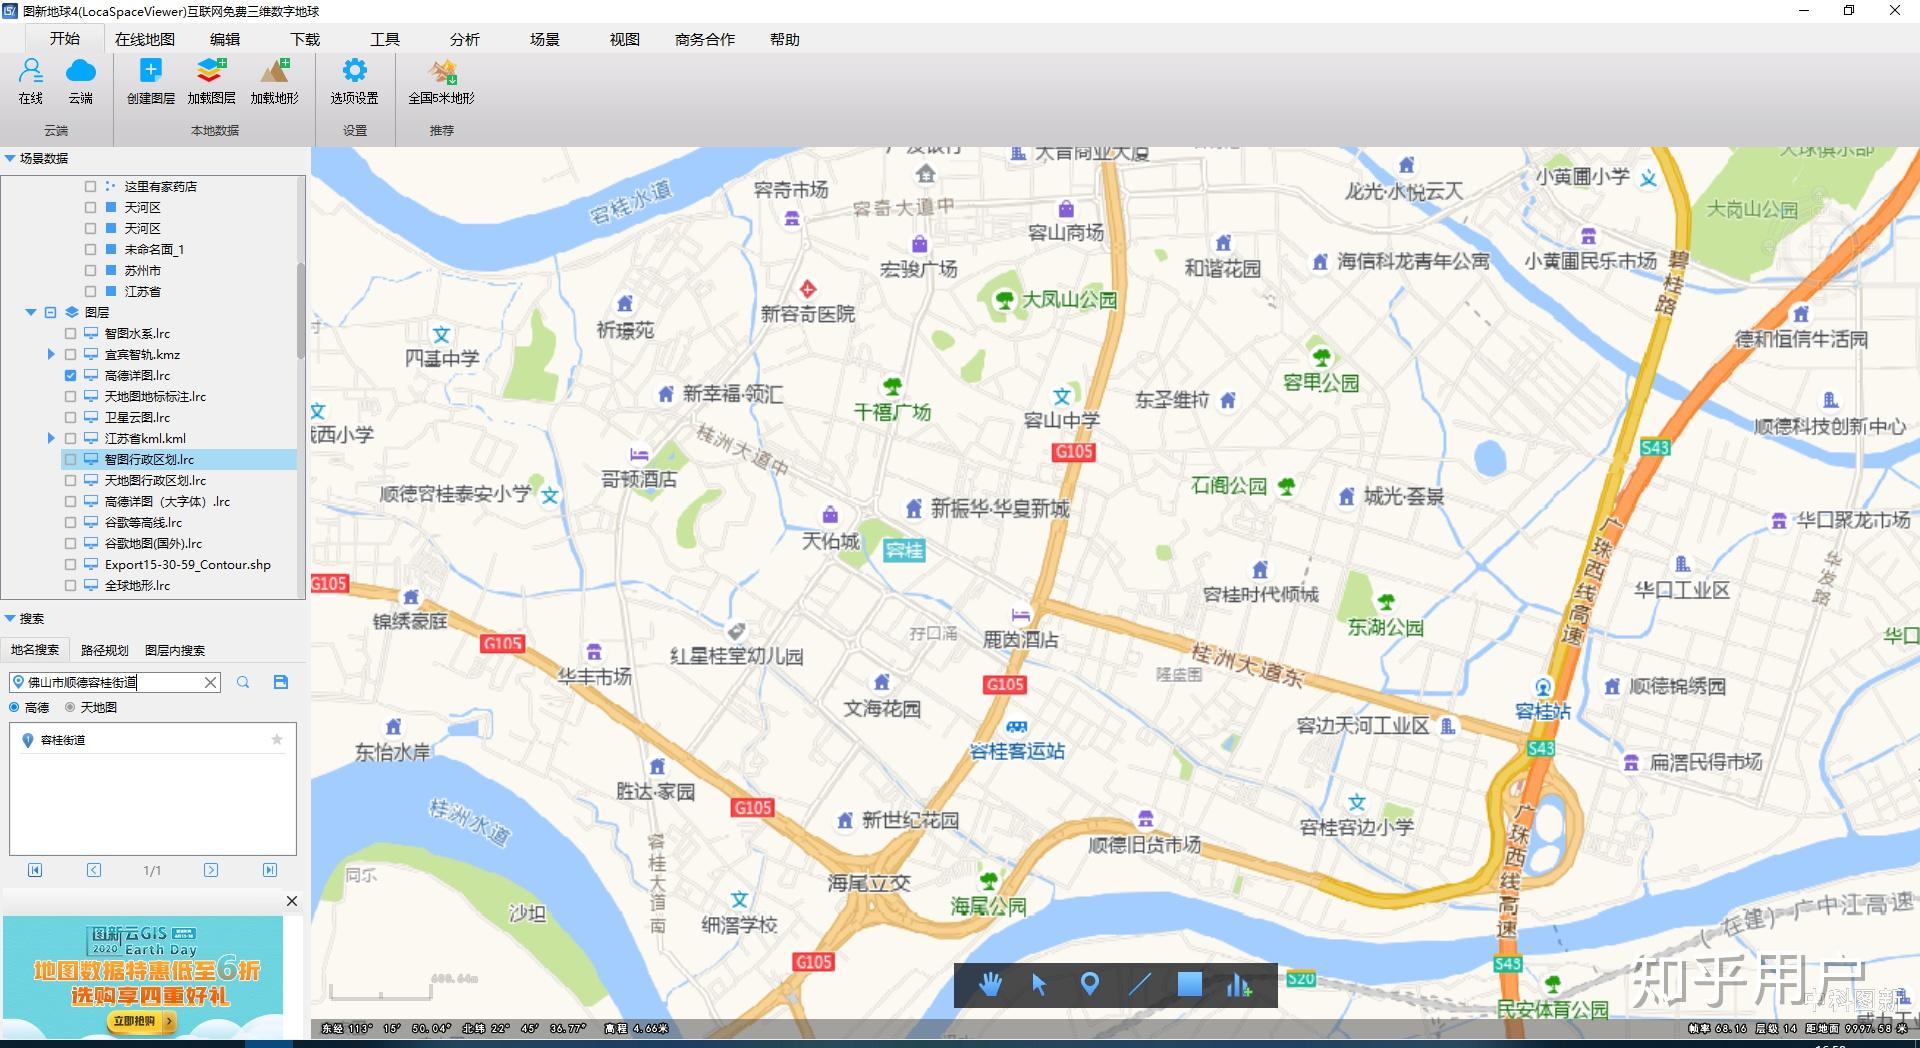Select 天地图行政区划.lrc layer row

tap(155, 481)
